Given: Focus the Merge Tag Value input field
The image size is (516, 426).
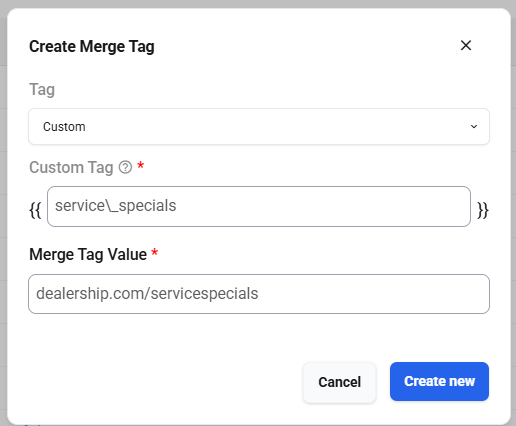Looking at the screenshot, I should point(259,294).
